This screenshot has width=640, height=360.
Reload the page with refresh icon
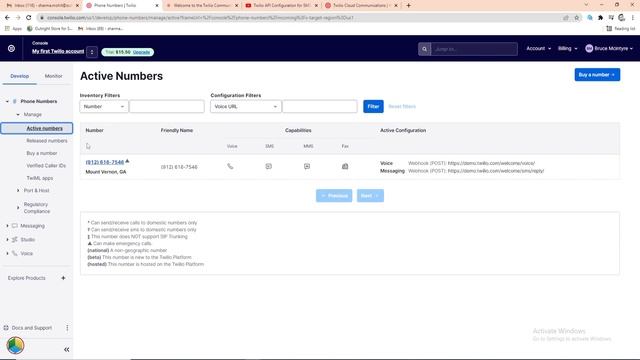[x=29, y=18]
